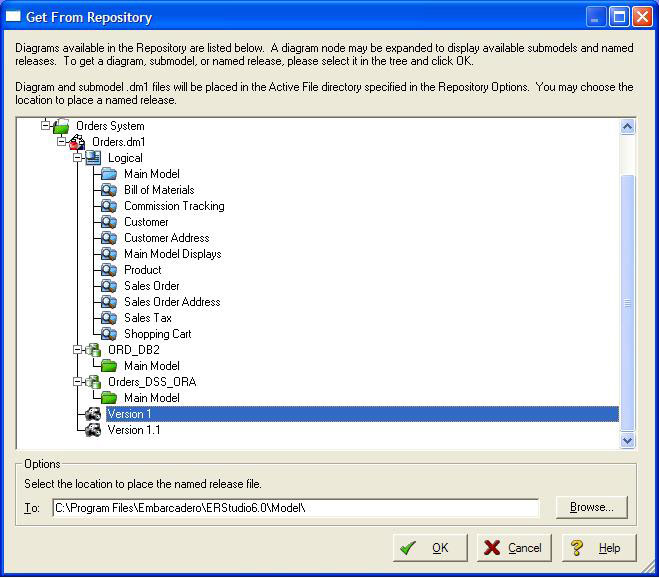
Task: Select the Sales Order submodel
Action: point(152,286)
